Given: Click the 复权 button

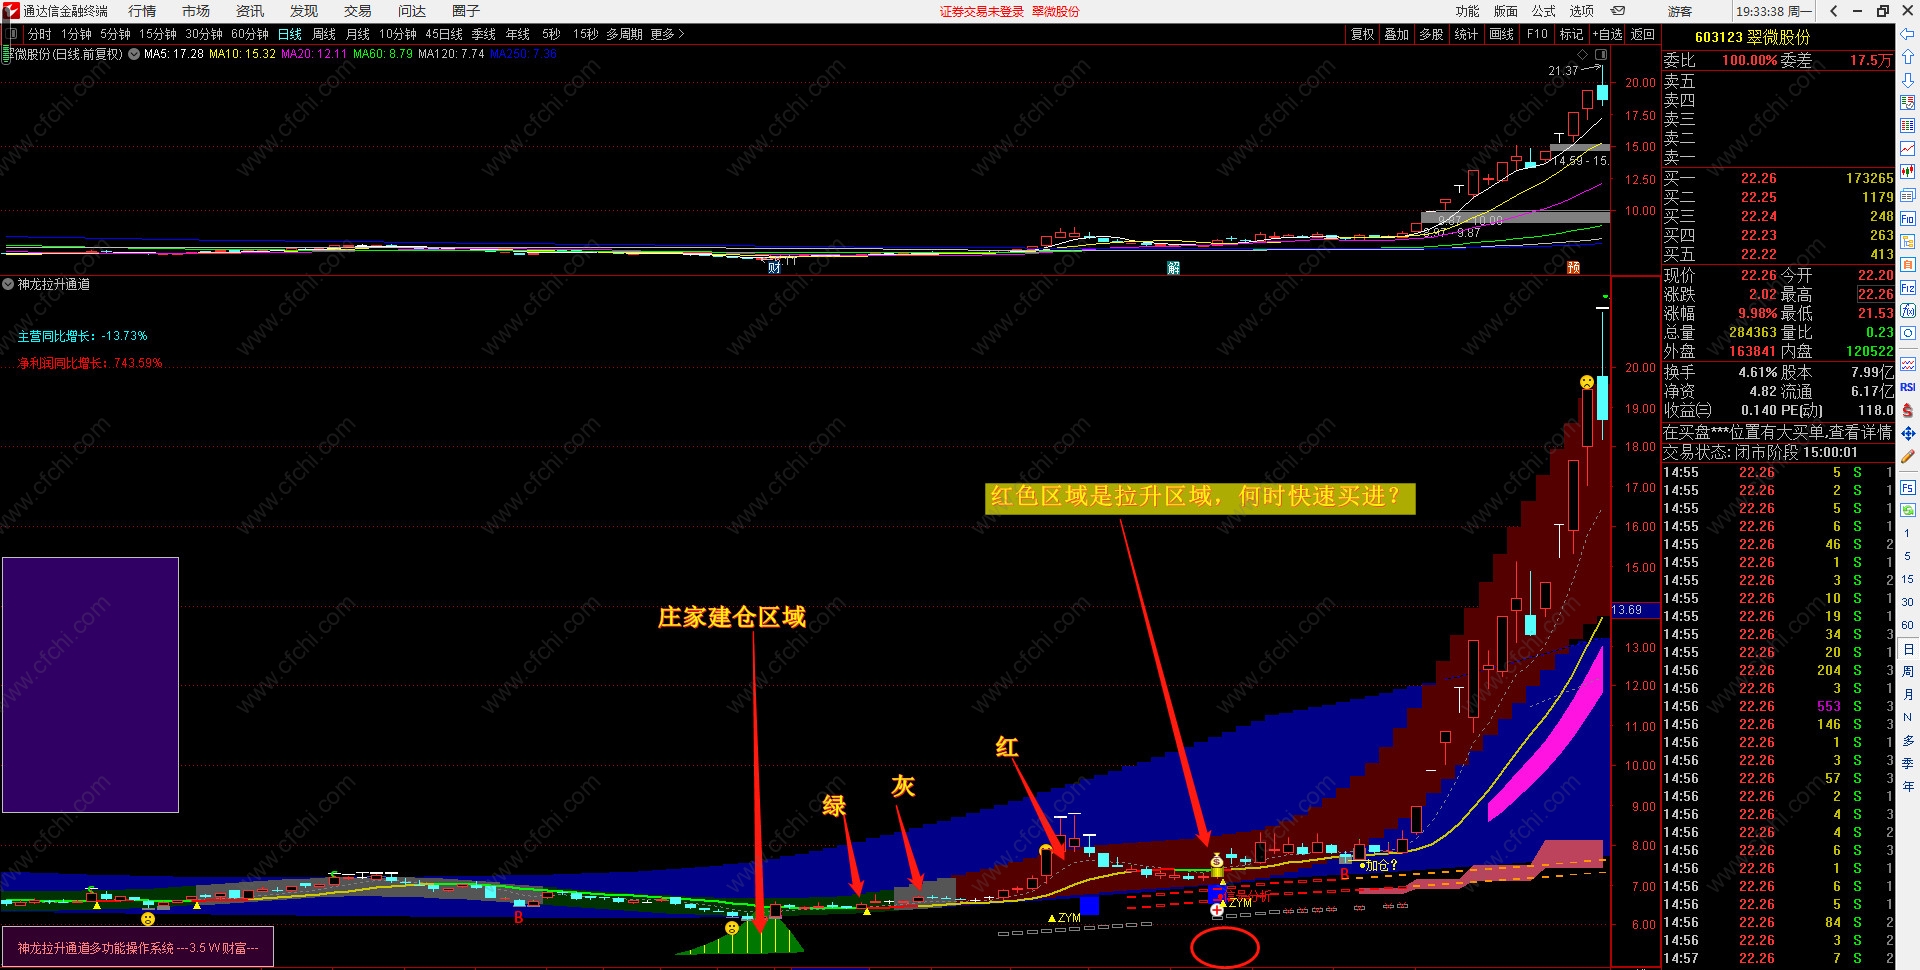Looking at the screenshot, I should coord(1363,34).
